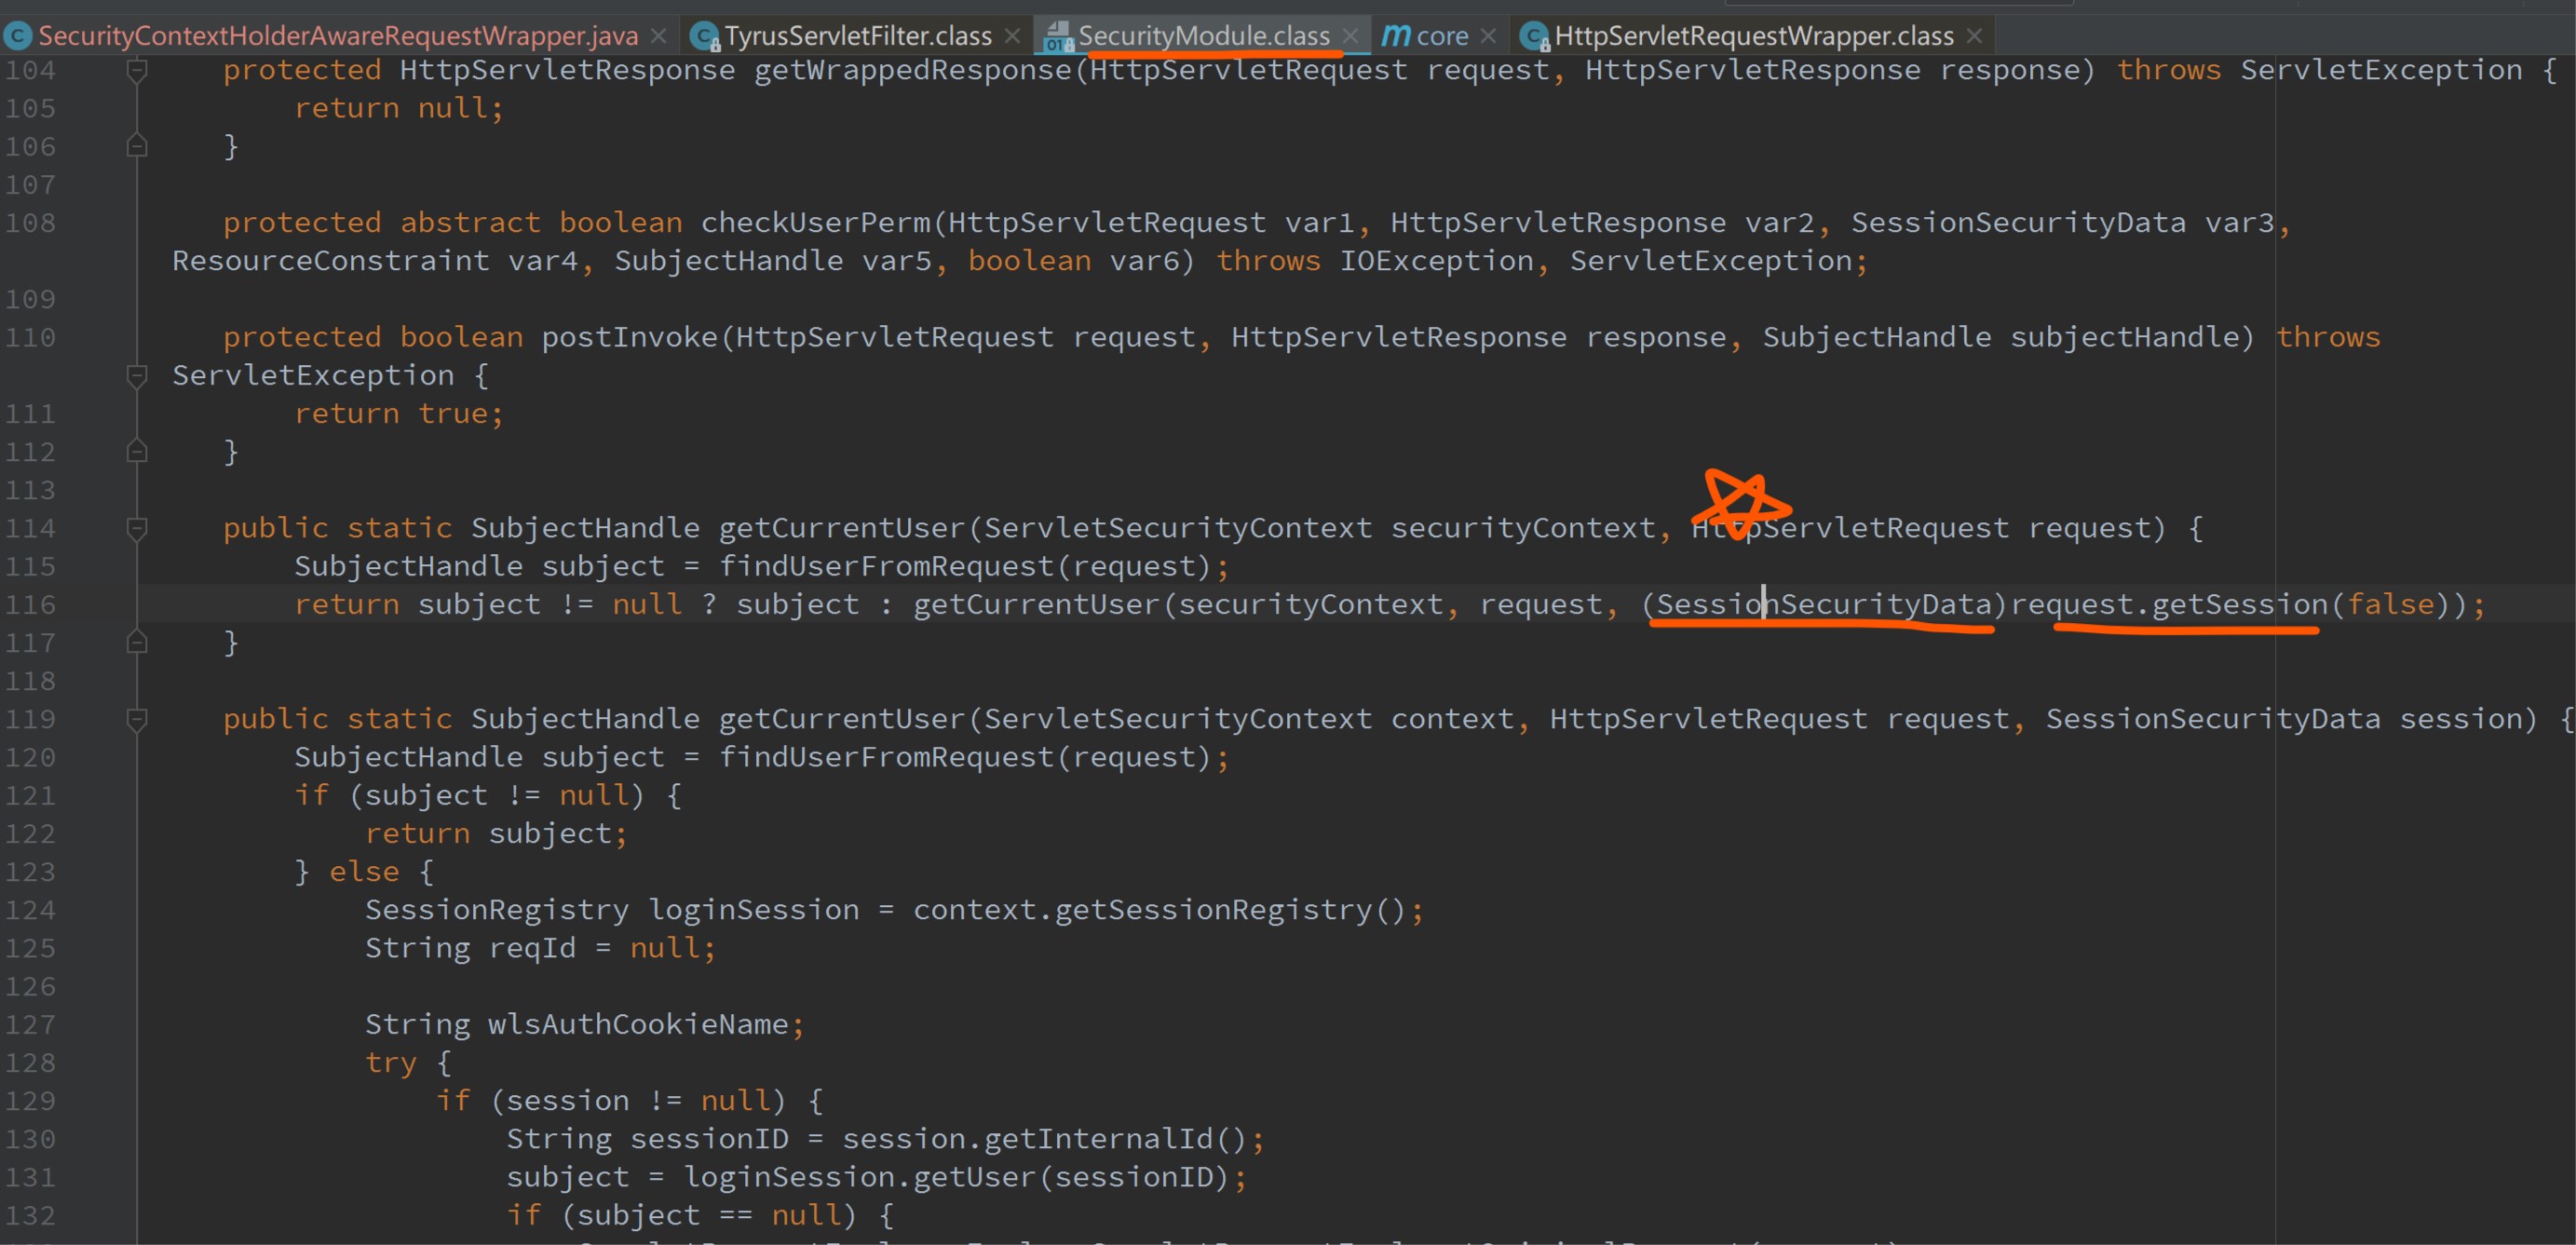Switch to the TyrusServletFilter.class tab
Viewport: 2576px width, 1245px height.
tap(857, 37)
